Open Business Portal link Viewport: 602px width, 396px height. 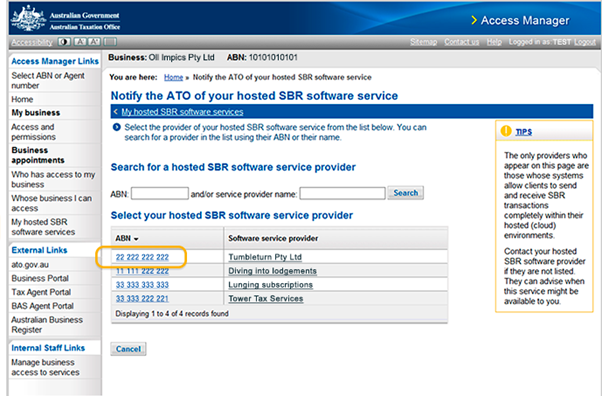pos(40,278)
